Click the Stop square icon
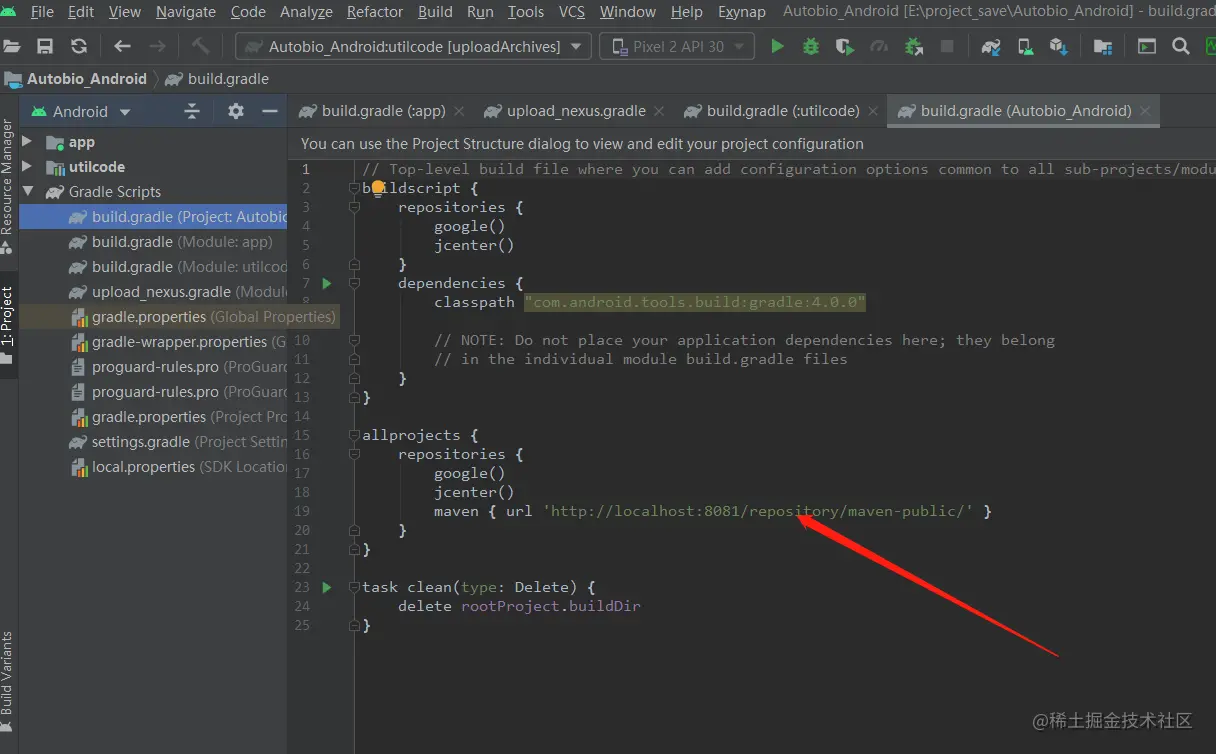 [947, 46]
